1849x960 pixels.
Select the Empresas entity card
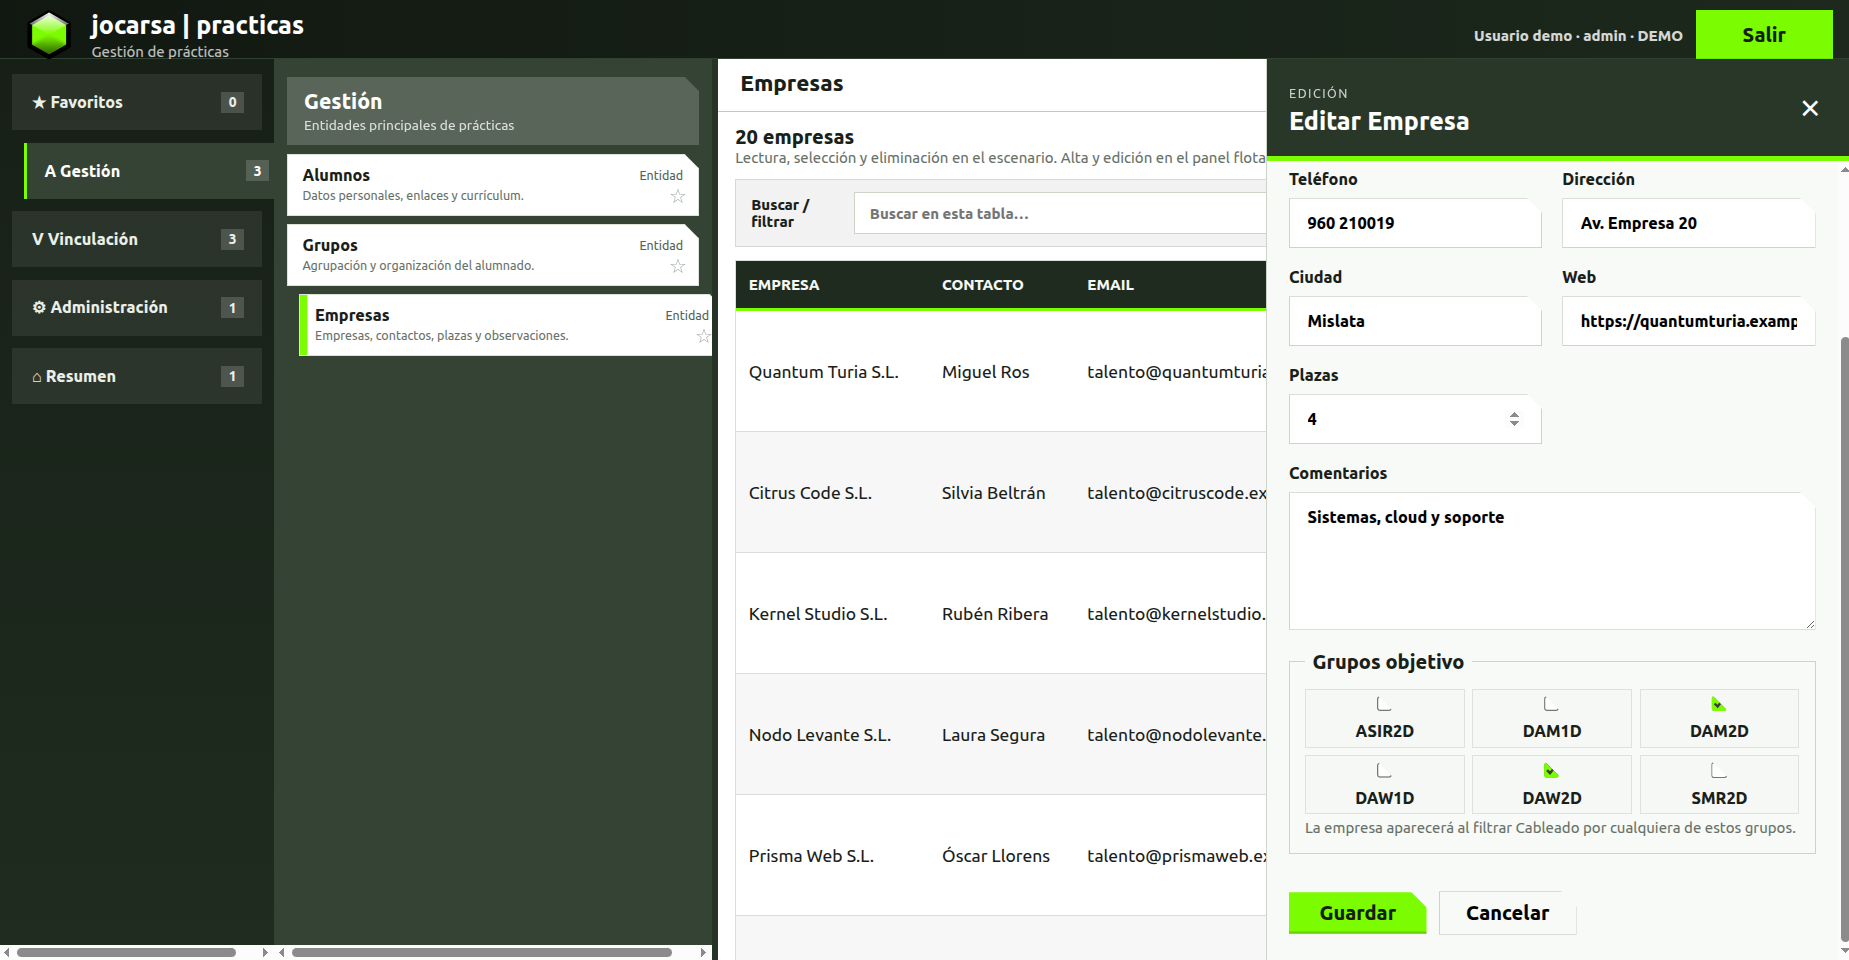tap(505, 325)
